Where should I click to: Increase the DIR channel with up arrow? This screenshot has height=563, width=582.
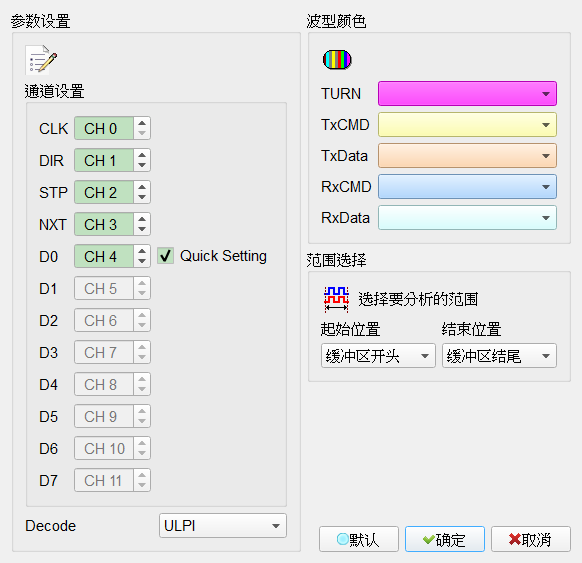click(x=142, y=155)
